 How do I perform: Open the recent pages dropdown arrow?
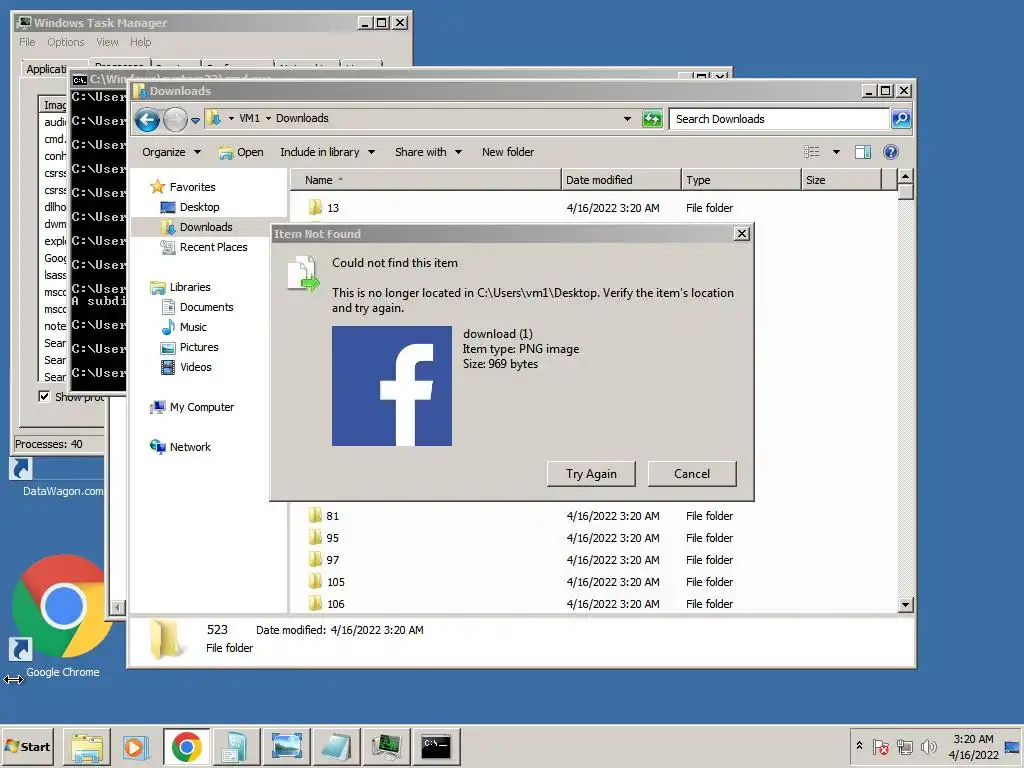tap(195, 120)
